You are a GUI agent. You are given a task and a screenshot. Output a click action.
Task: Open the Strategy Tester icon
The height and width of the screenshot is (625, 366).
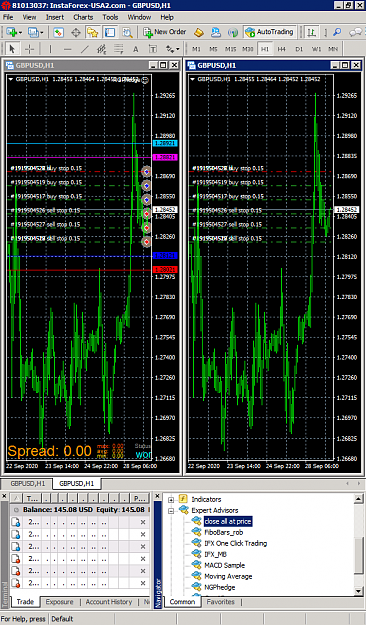pos(127,32)
